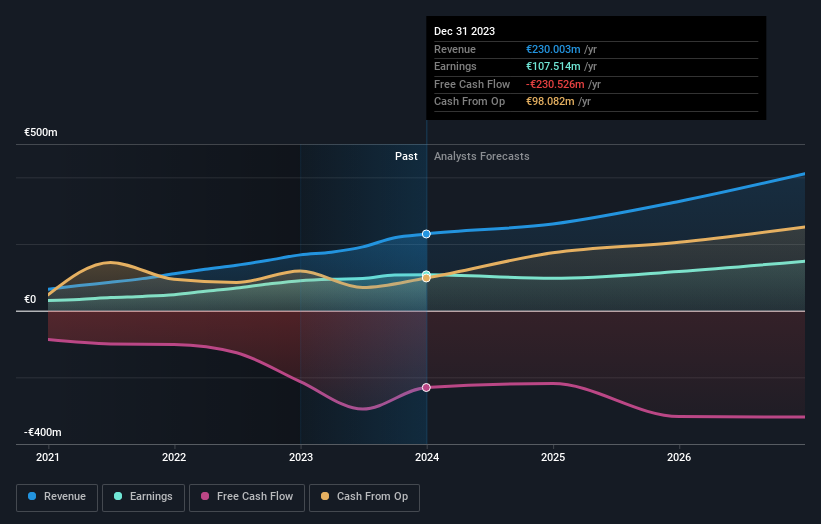Click the pink Free Cash Flow data point at 2024
The height and width of the screenshot is (524, 821).
(426, 387)
